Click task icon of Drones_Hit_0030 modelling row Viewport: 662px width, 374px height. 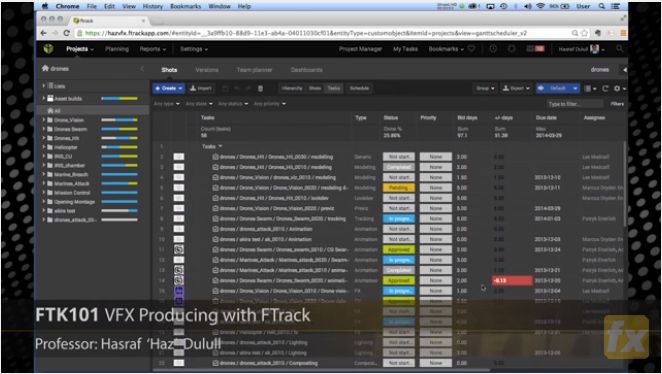215,157
